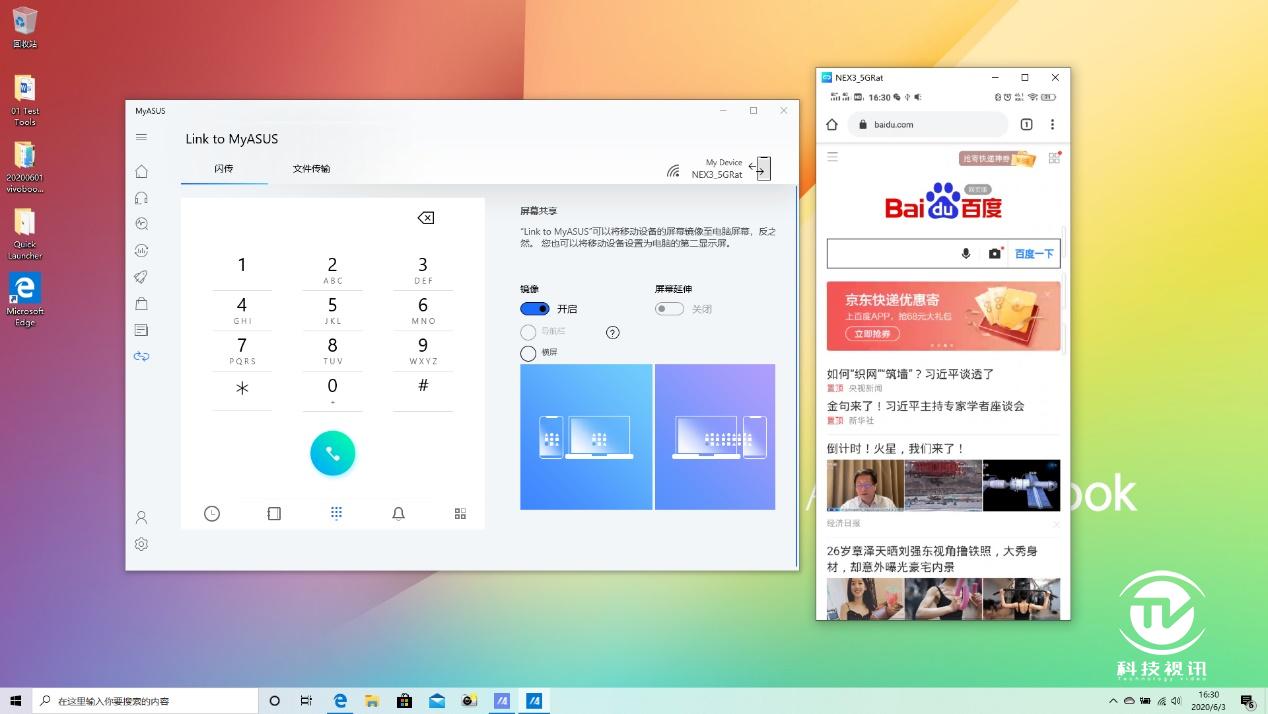Open customer support headset icon in sidebar

142,197
